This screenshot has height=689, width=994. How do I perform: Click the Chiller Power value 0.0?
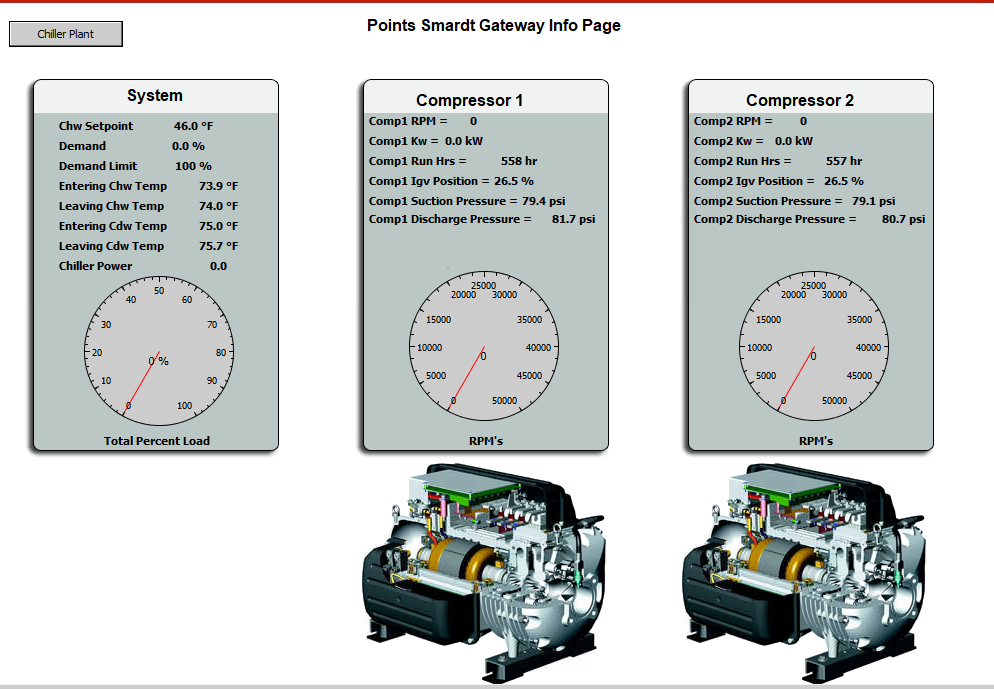(218, 266)
